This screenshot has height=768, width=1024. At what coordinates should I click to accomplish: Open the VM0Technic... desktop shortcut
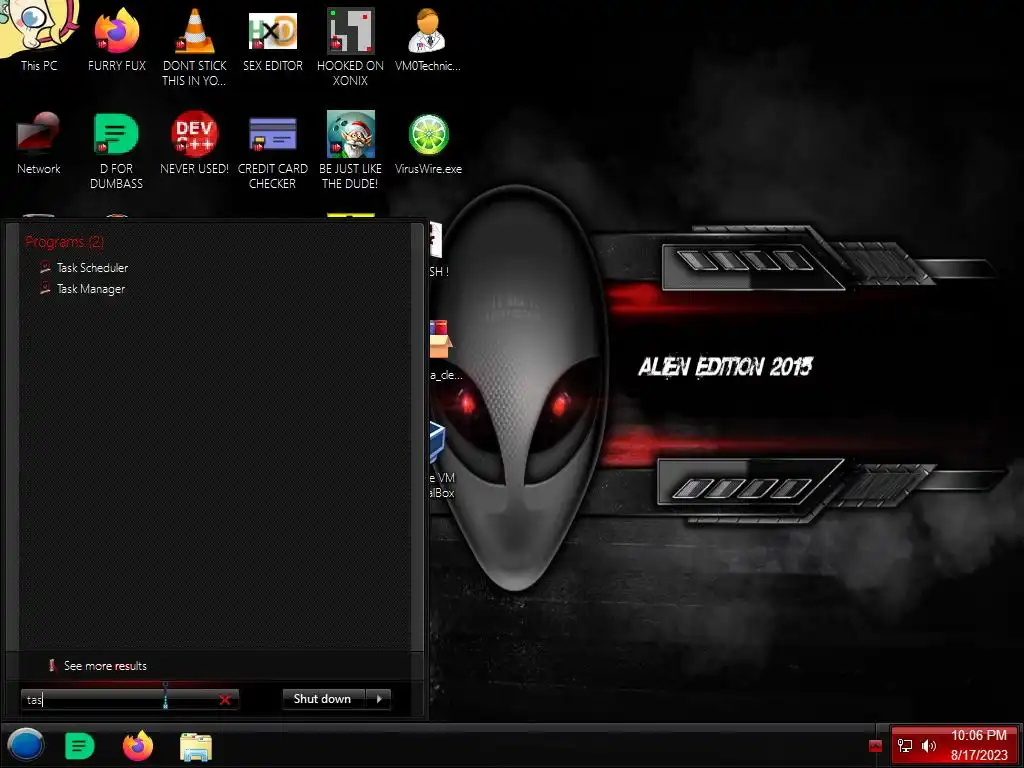[x=428, y=40]
